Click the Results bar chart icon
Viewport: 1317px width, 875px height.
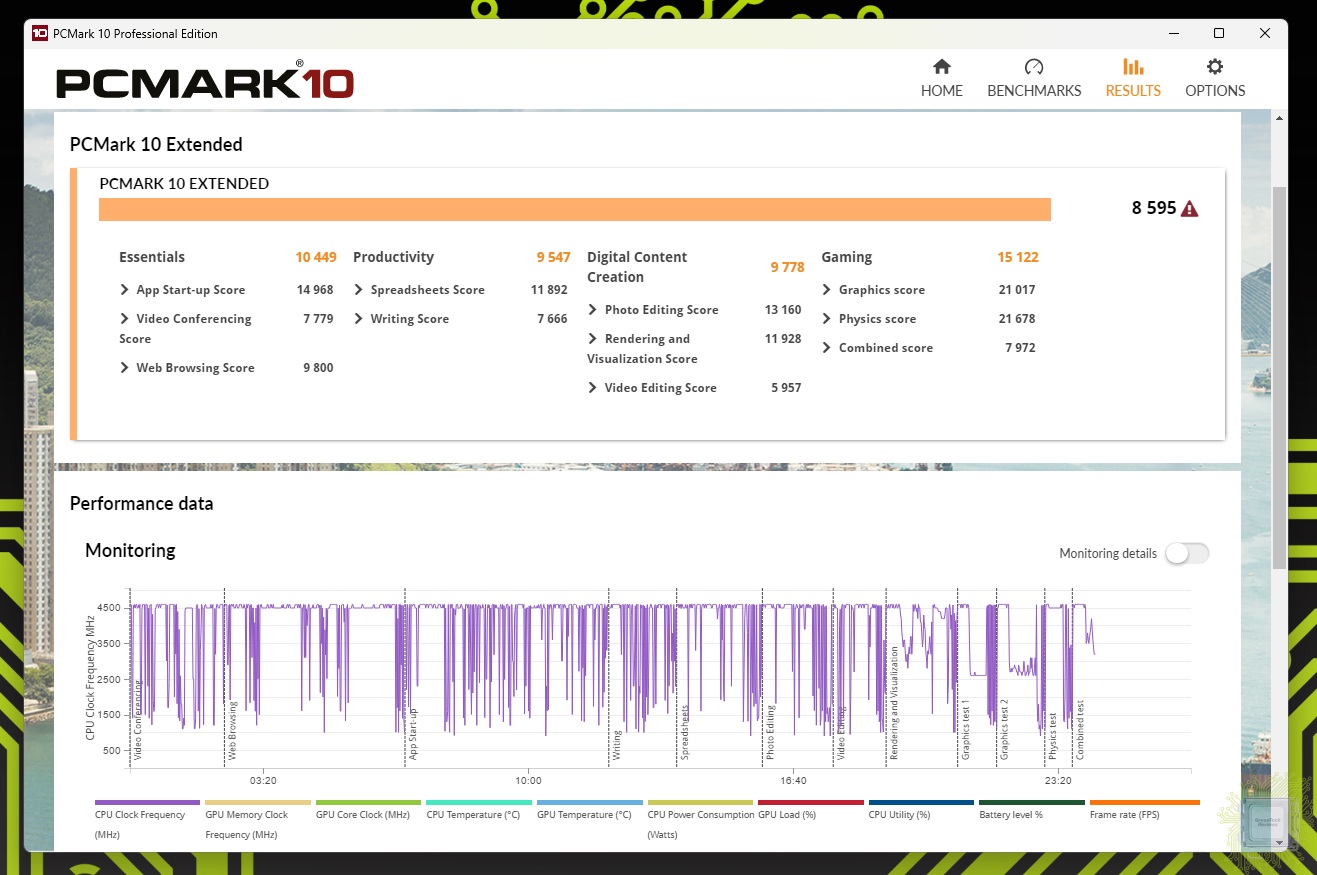tap(1133, 67)
